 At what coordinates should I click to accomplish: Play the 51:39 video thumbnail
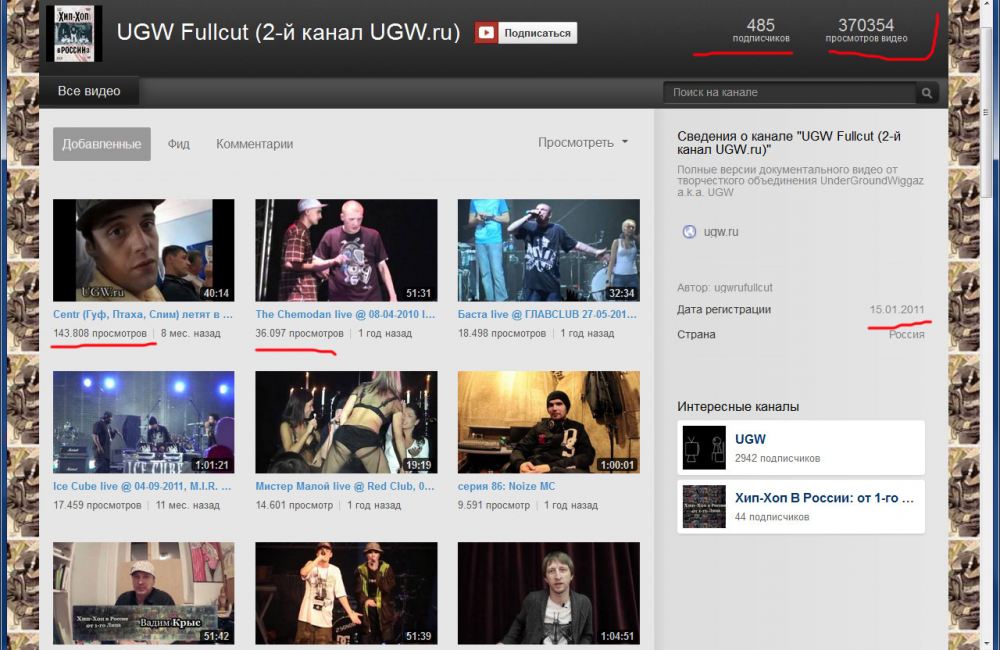point(346,593)
